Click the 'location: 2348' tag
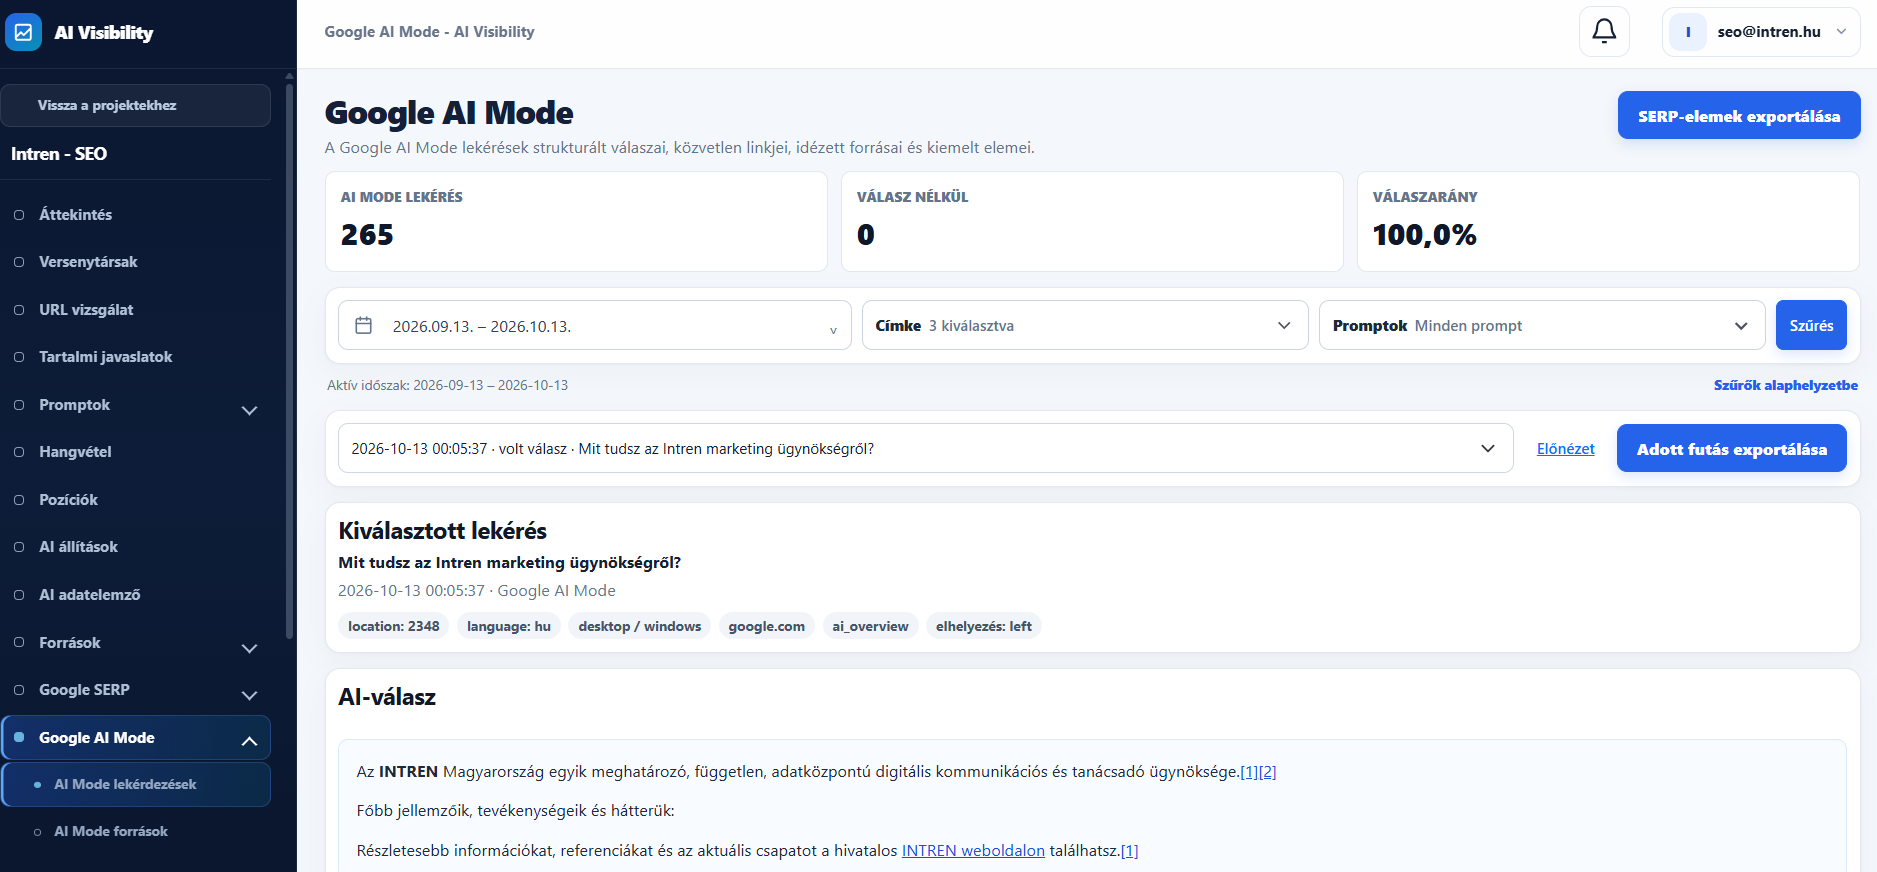 394,626
